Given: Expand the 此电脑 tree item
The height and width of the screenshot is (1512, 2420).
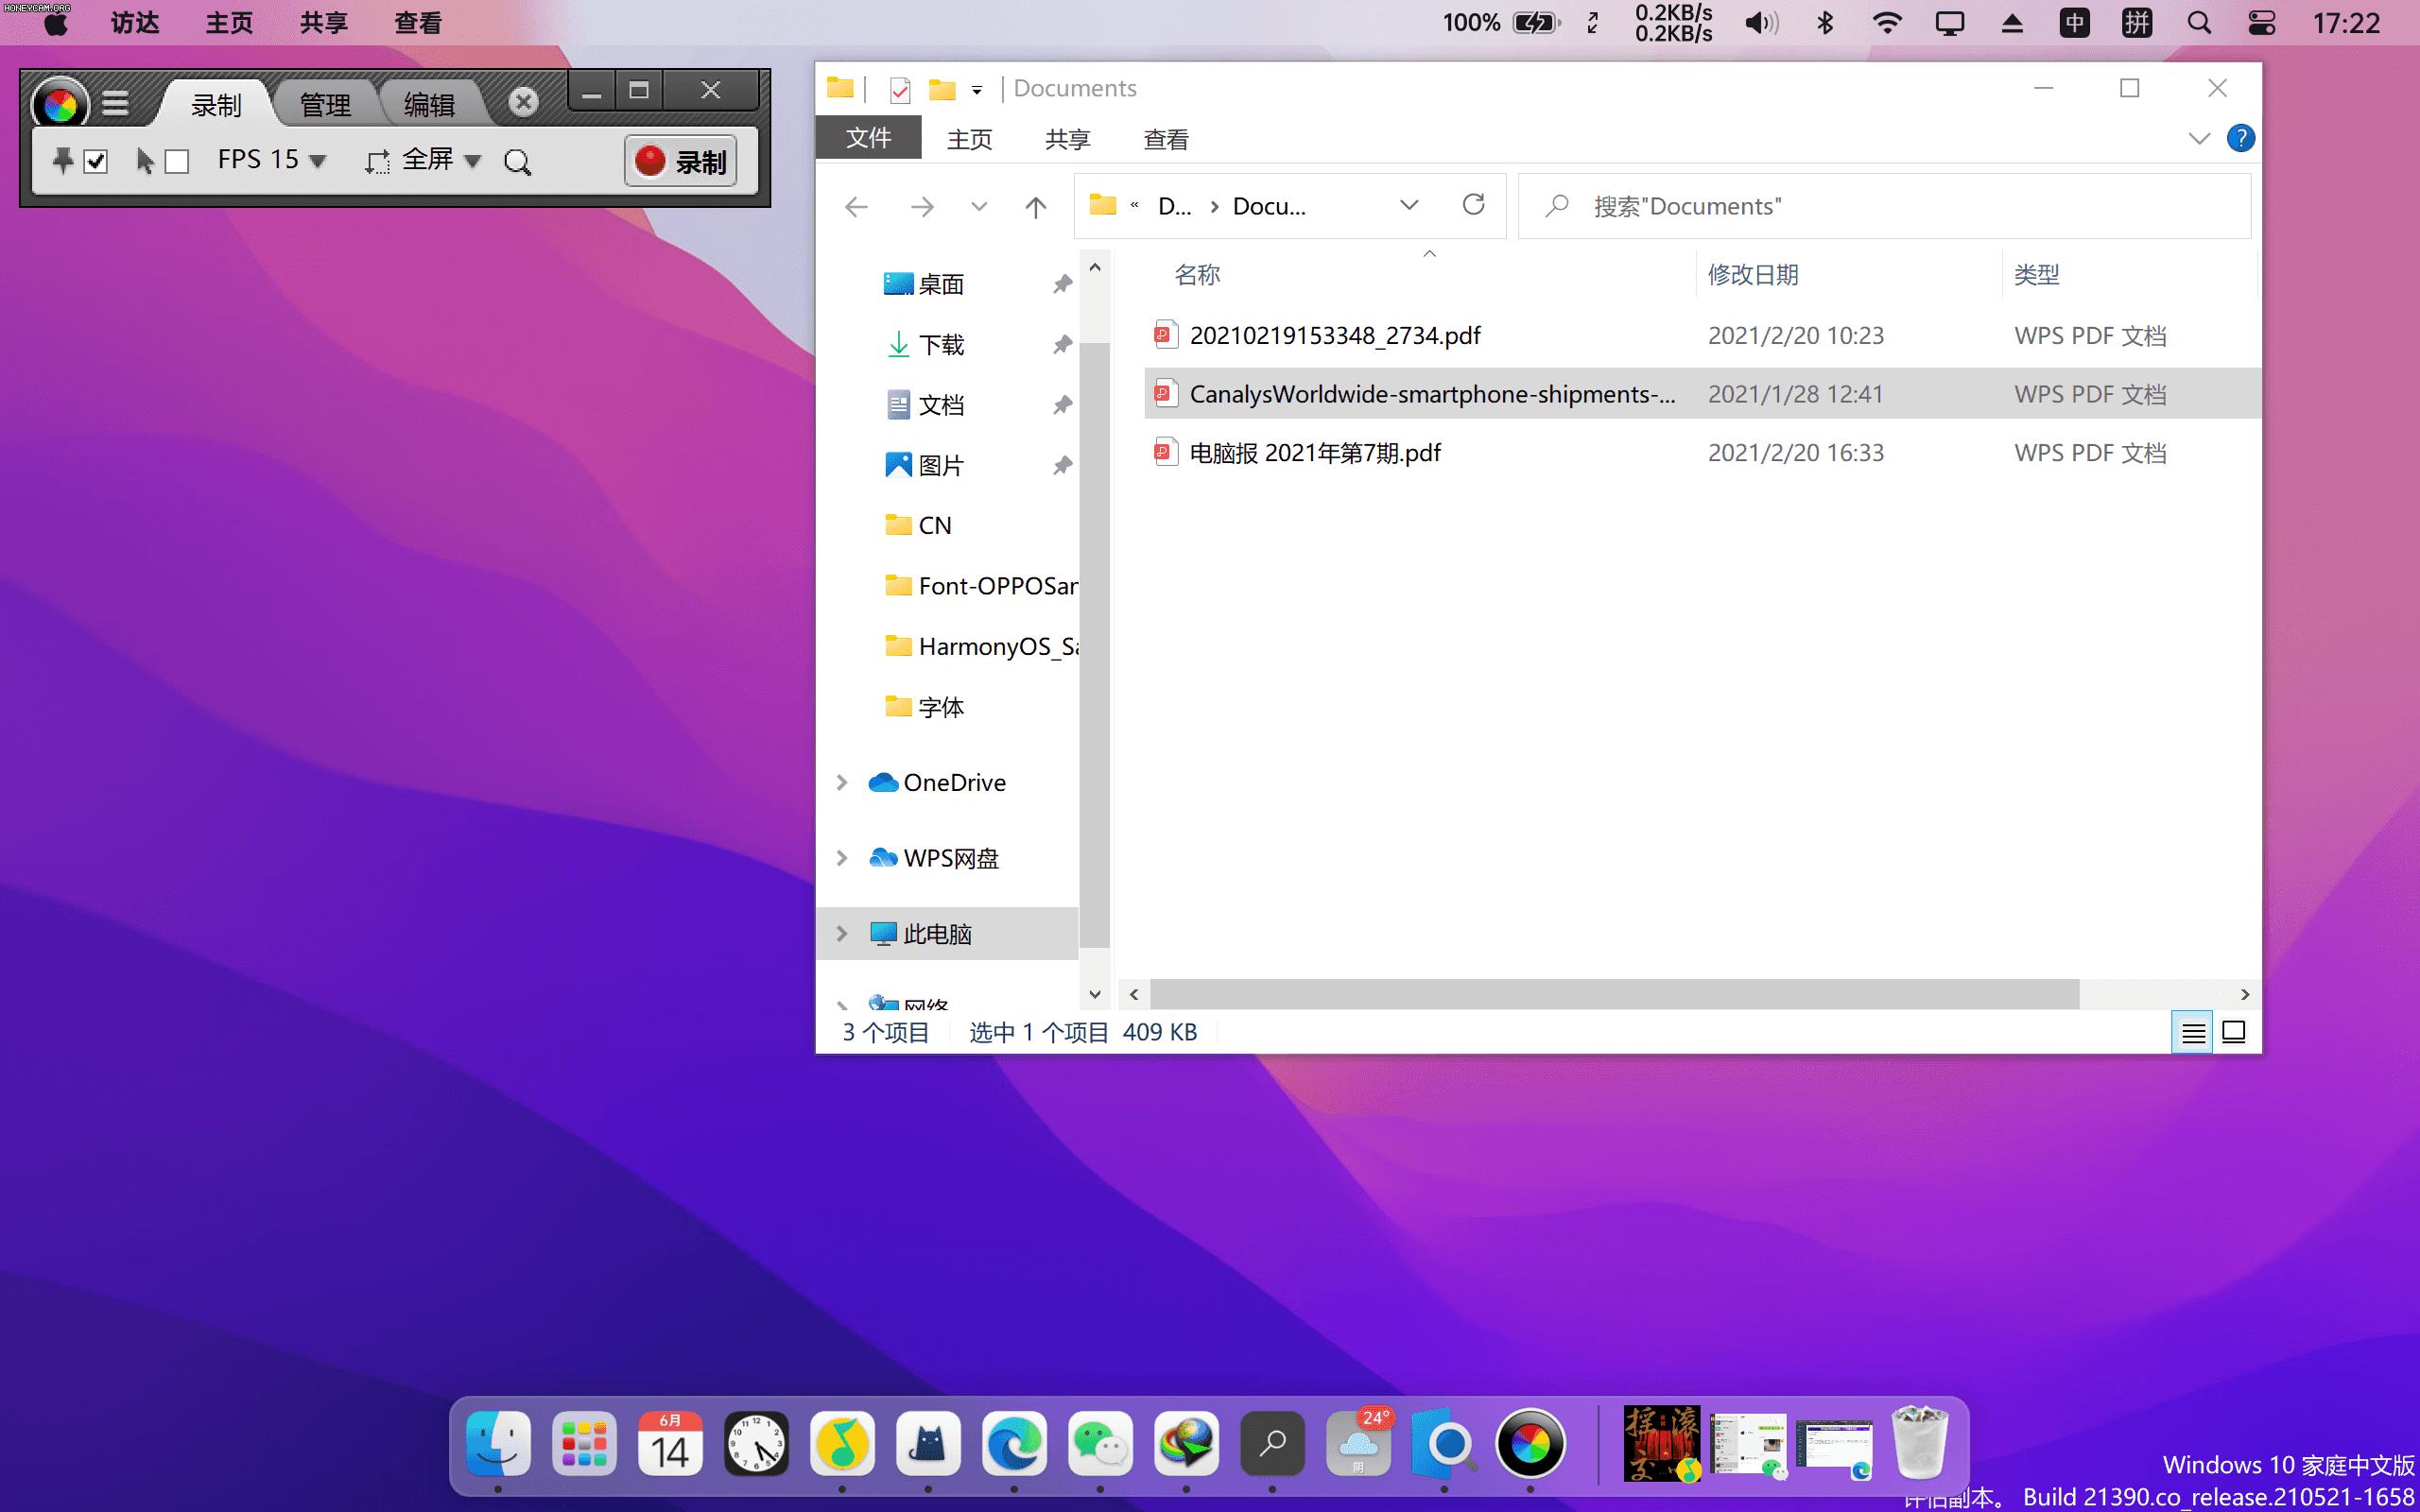Looking at the screenshot, I should tap(841, 933).
